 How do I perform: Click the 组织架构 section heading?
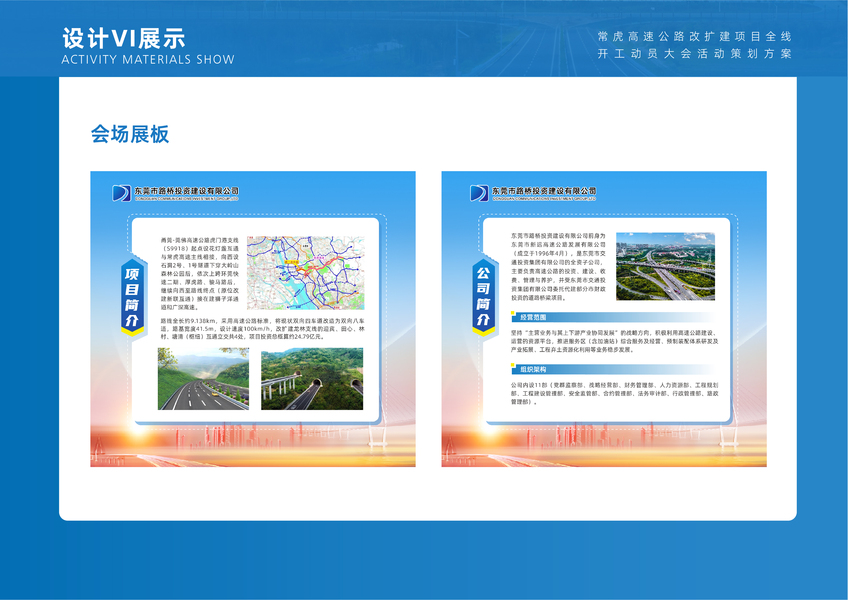tap(533, 369)
